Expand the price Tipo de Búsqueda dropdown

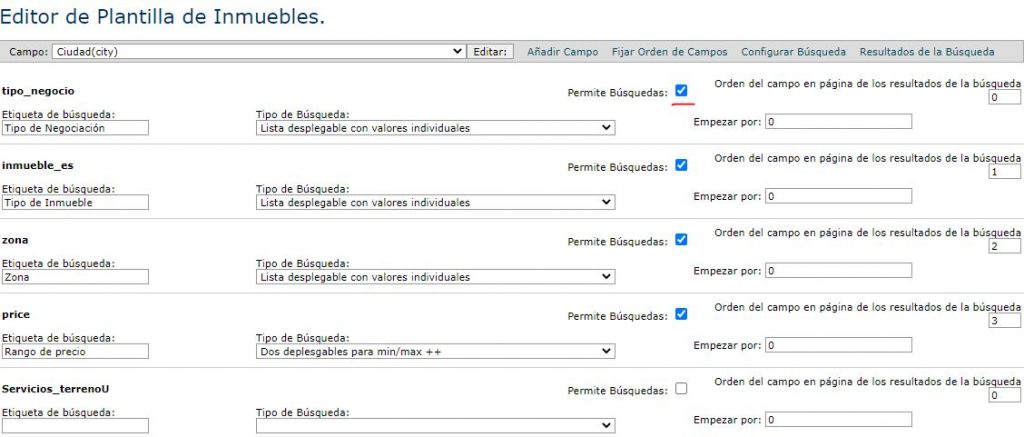pyautogui.click(x=435, y=351)
